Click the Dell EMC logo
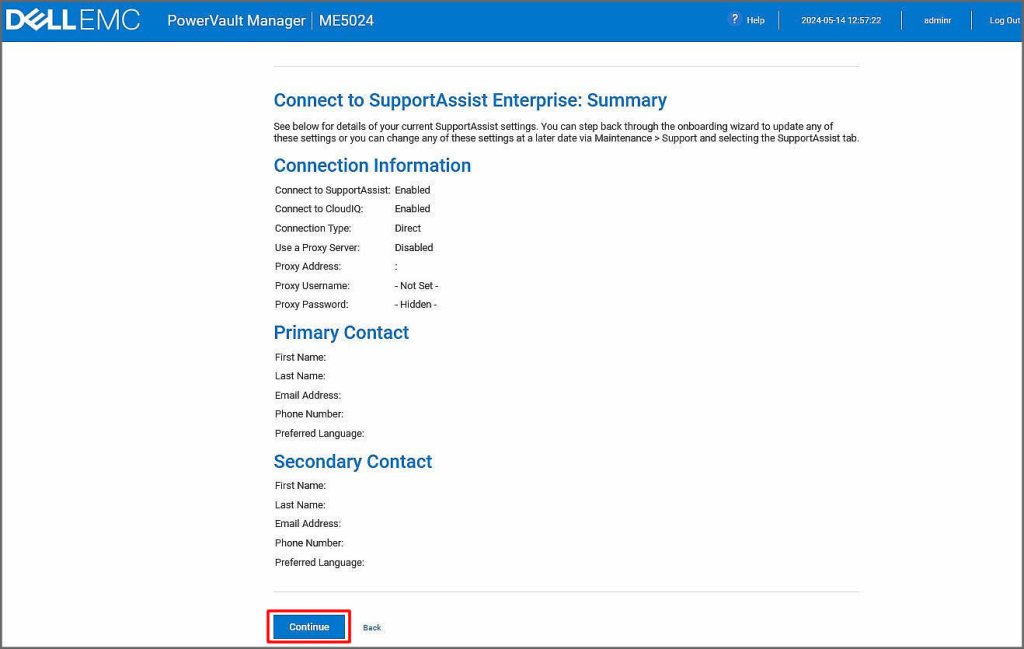1024x649 pixels. 73,20
